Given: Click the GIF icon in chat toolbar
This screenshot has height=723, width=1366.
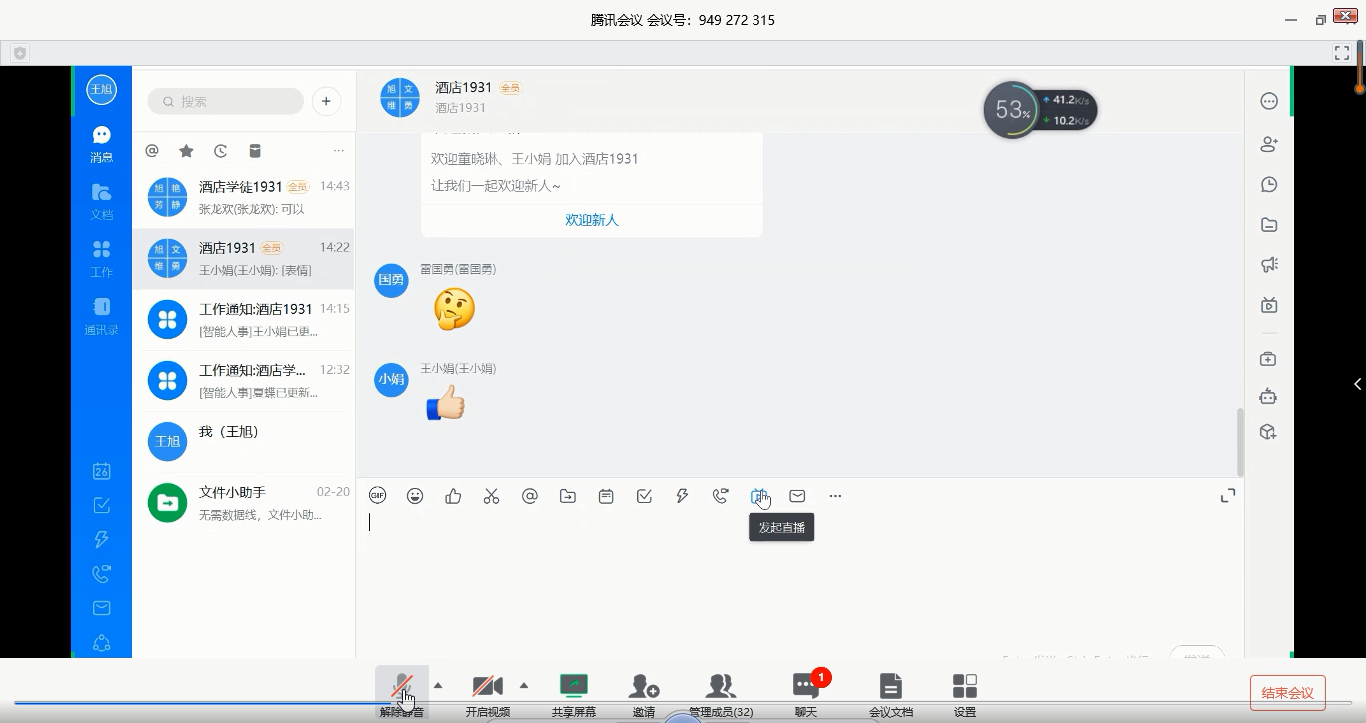Looking at the screenshot, I should 377,496.
